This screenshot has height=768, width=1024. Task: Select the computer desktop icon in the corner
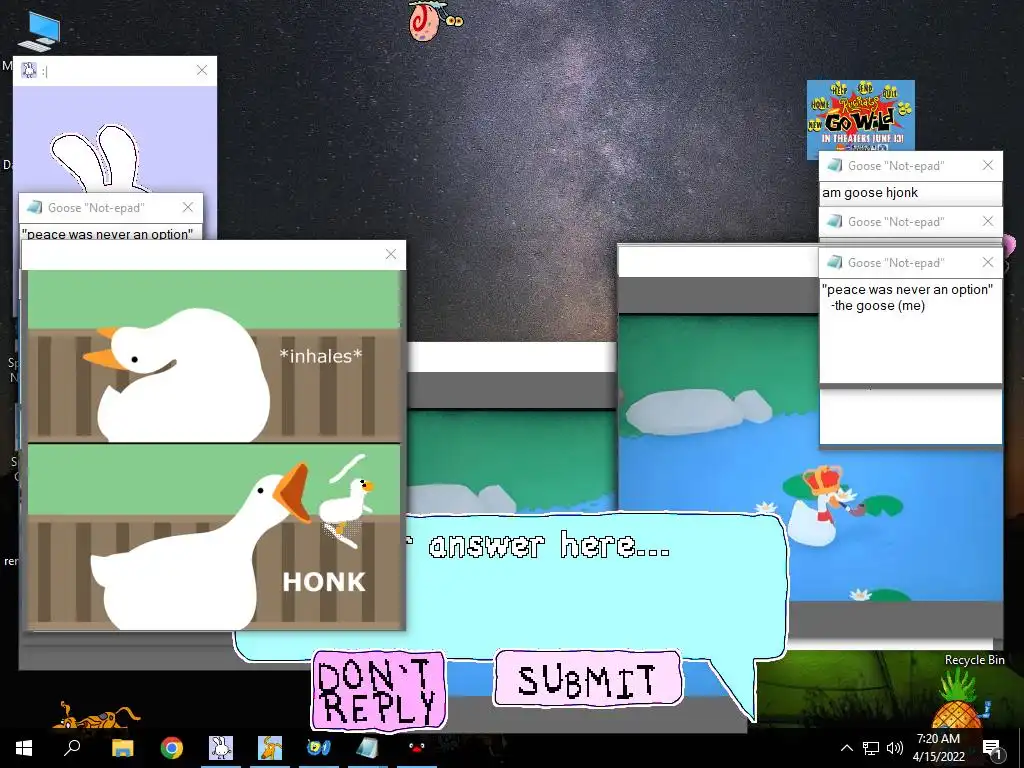tap(39, 31)
